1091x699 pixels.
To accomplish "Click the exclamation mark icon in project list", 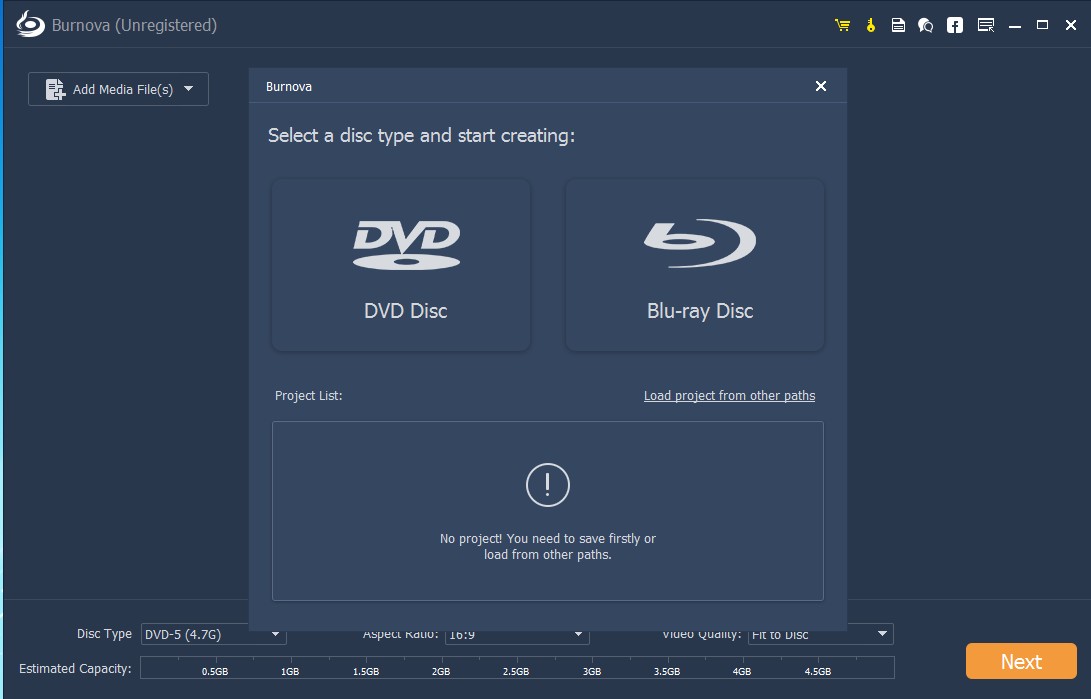I will point(547,485).
